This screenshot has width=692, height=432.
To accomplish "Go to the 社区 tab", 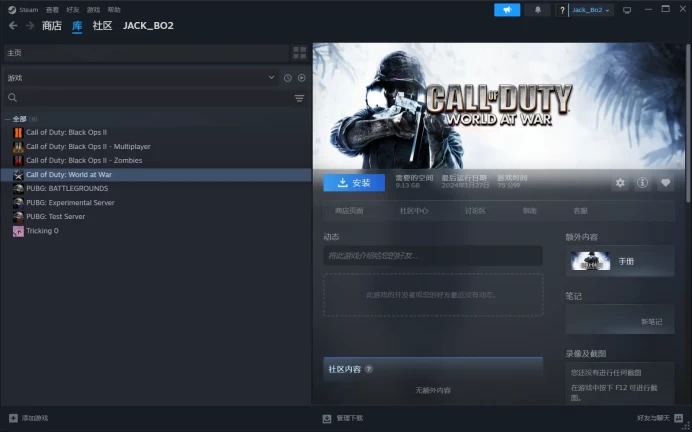I will (102, 26).
